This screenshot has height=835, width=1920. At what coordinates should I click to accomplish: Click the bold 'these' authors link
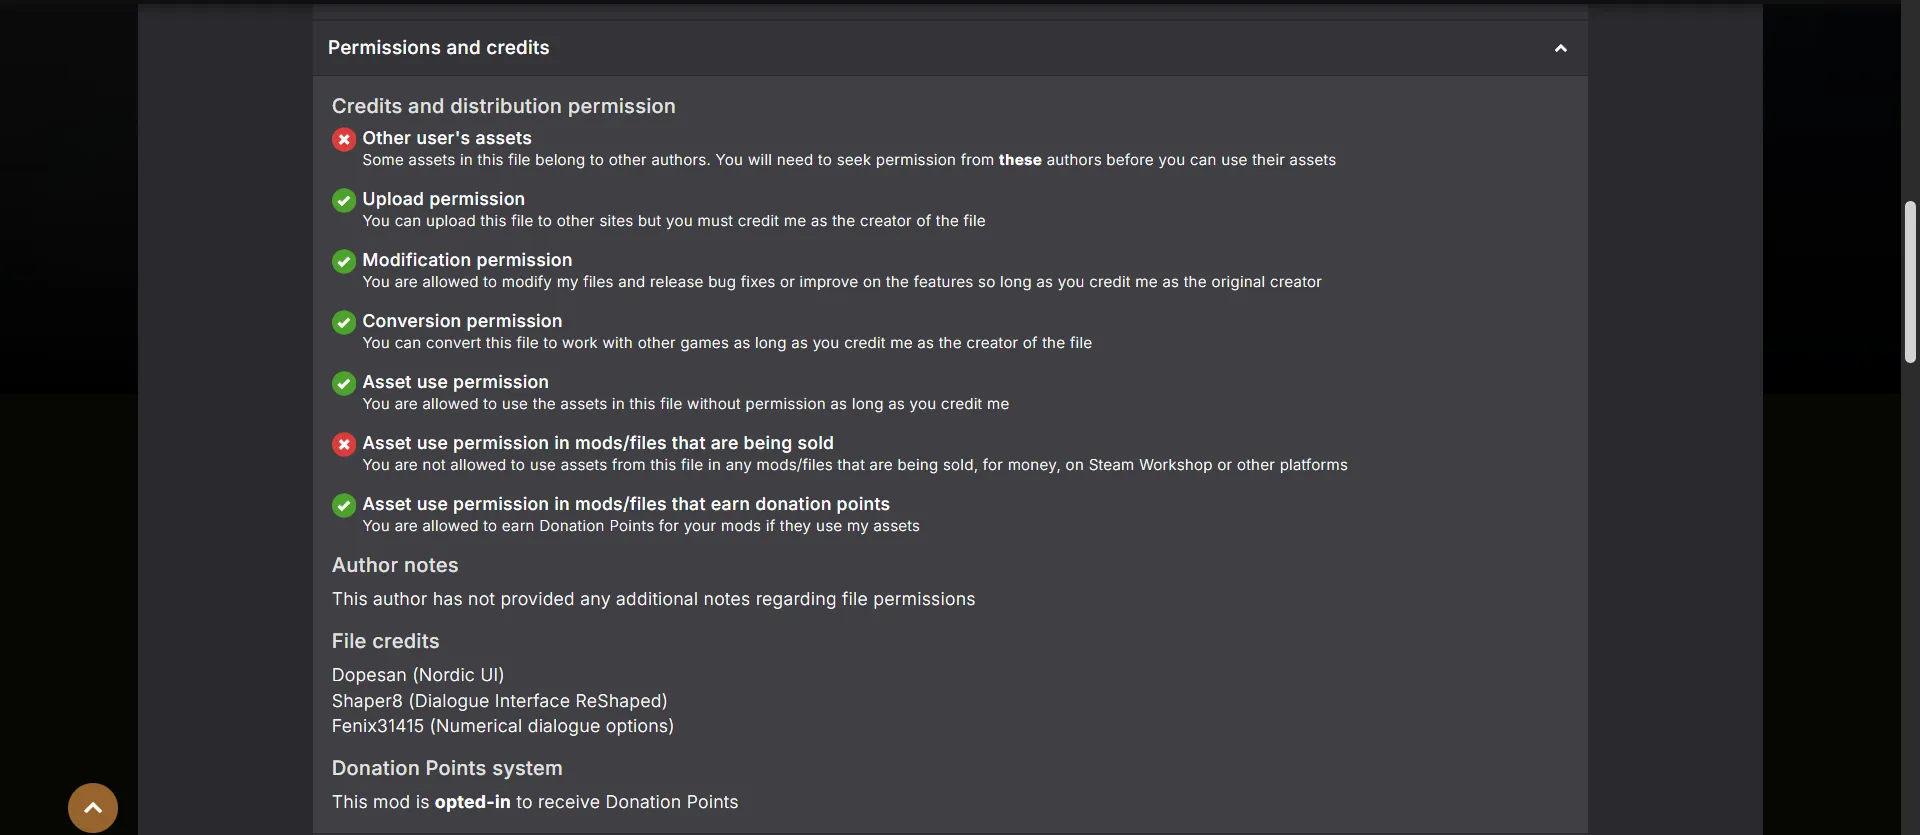[x=1020, y=160]
